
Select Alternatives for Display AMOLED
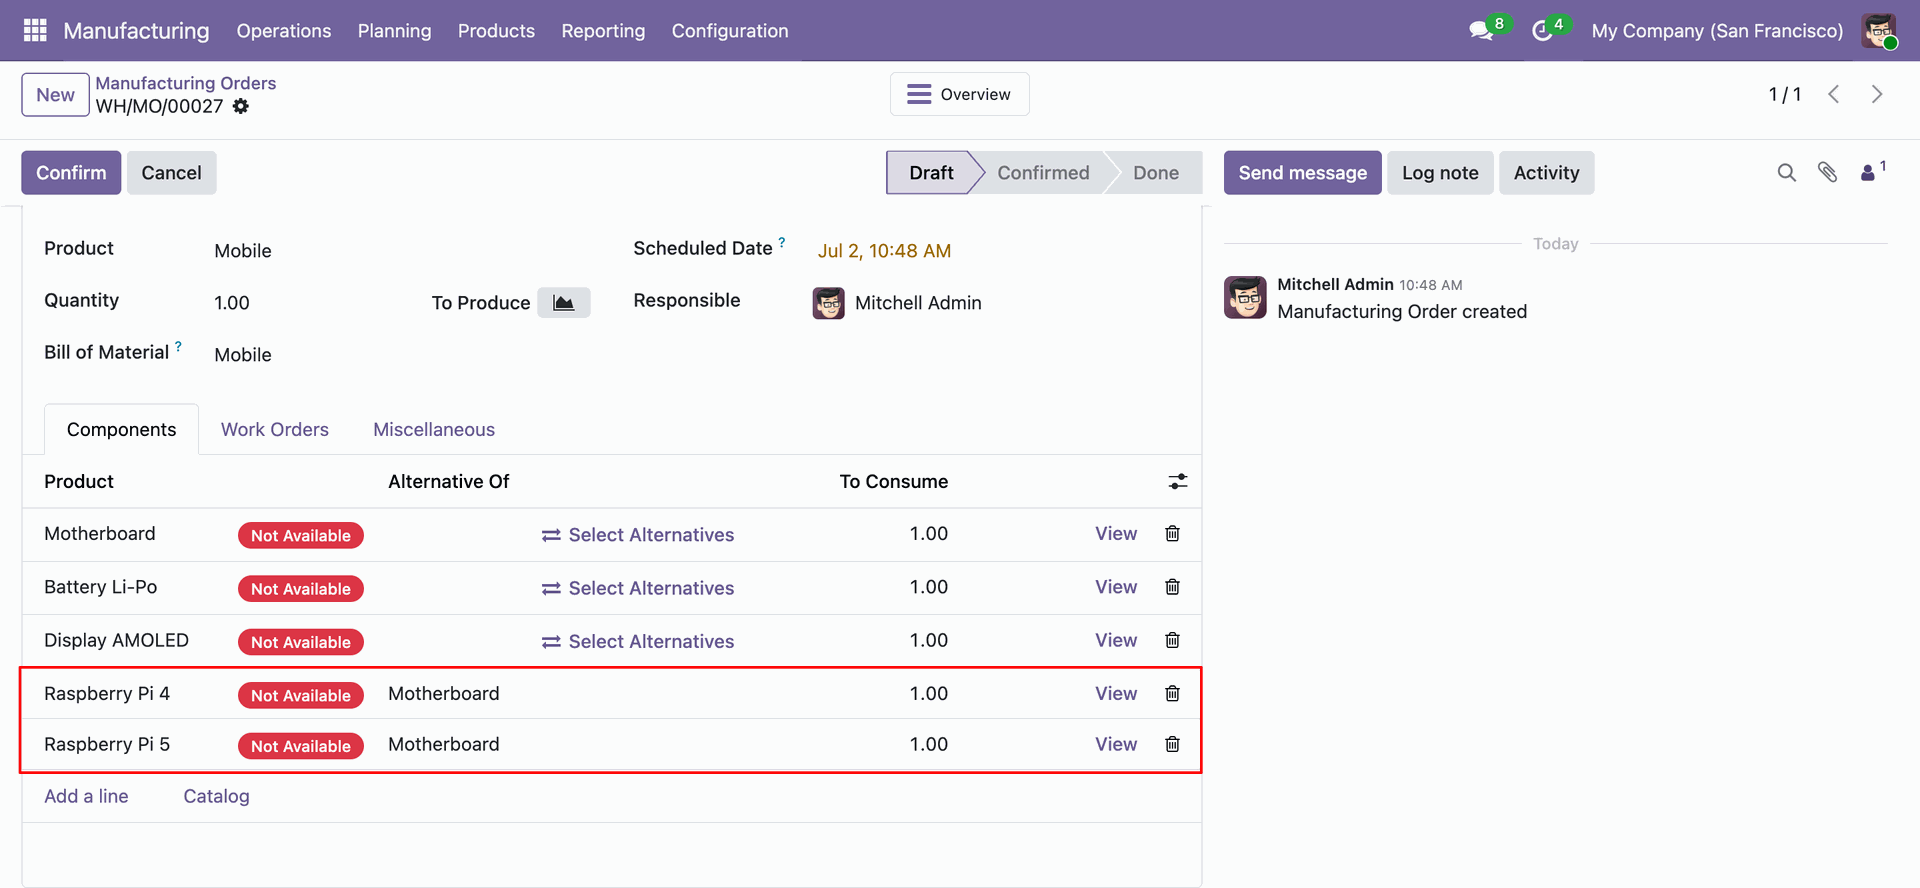[638, 641]
